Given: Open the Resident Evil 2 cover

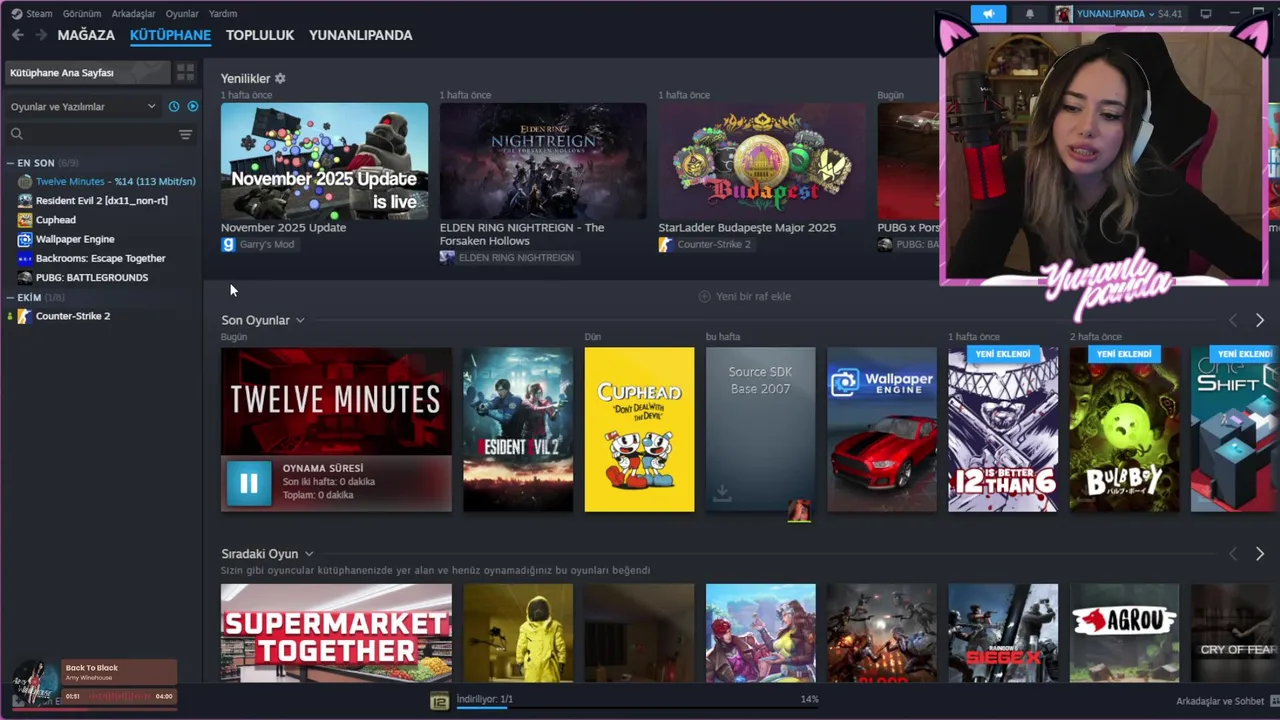Looking at the screenshot, I should pos(518,429).
